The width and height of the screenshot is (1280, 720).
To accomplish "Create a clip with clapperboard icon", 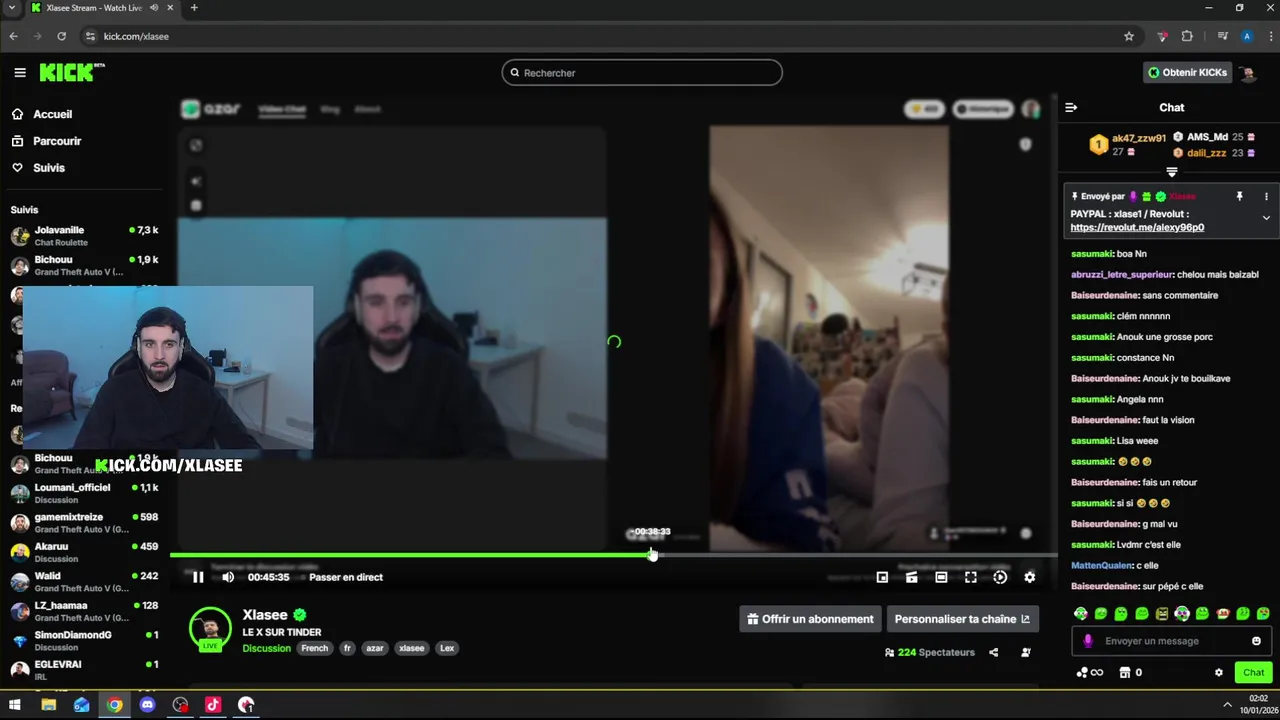I will tap(912, 577).
